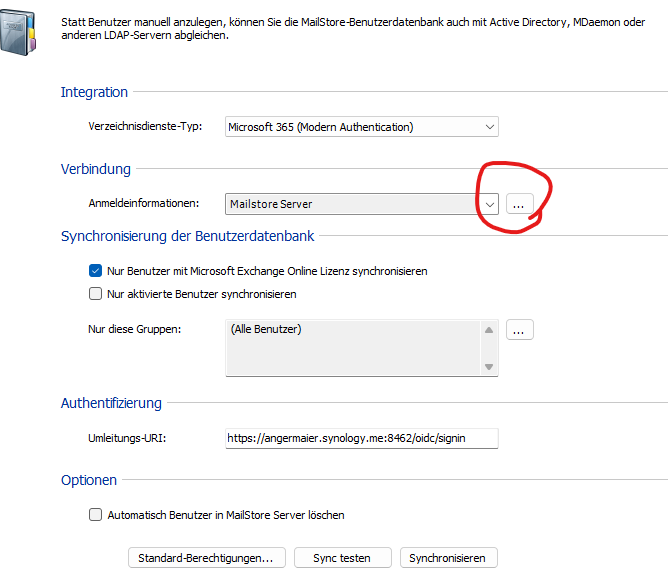Click the groups list scrollbar track
The height and width of the screenshot is (582, 668).
489,349
